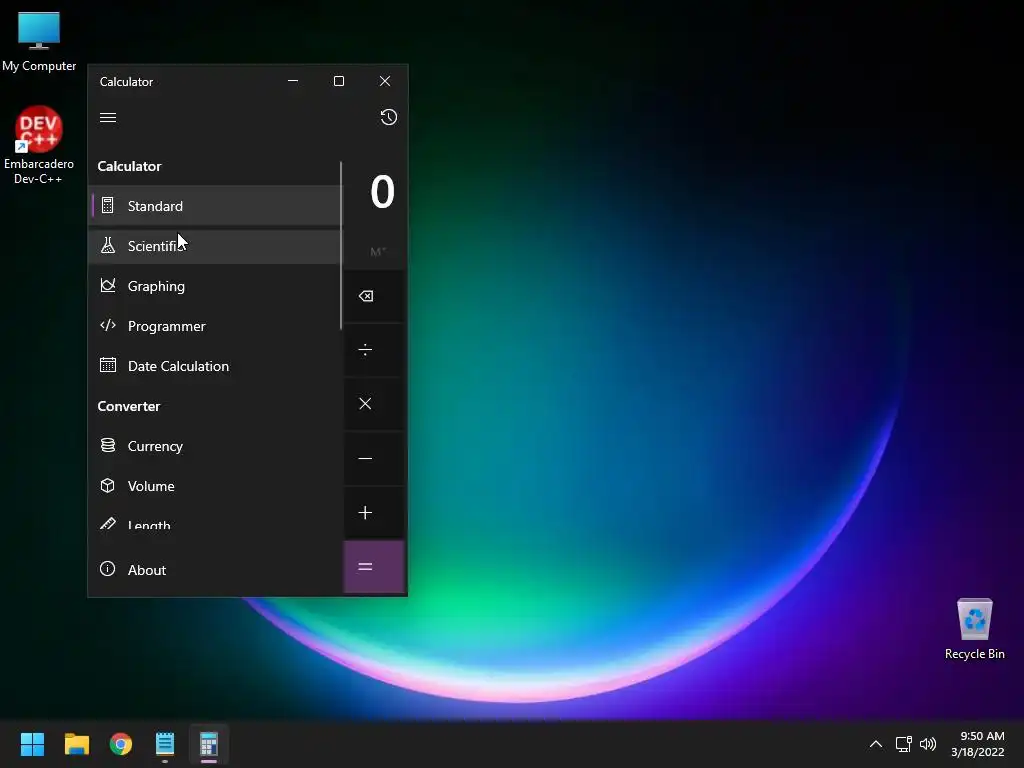Select the Recycle Bin desktop icon

(974, 629)
